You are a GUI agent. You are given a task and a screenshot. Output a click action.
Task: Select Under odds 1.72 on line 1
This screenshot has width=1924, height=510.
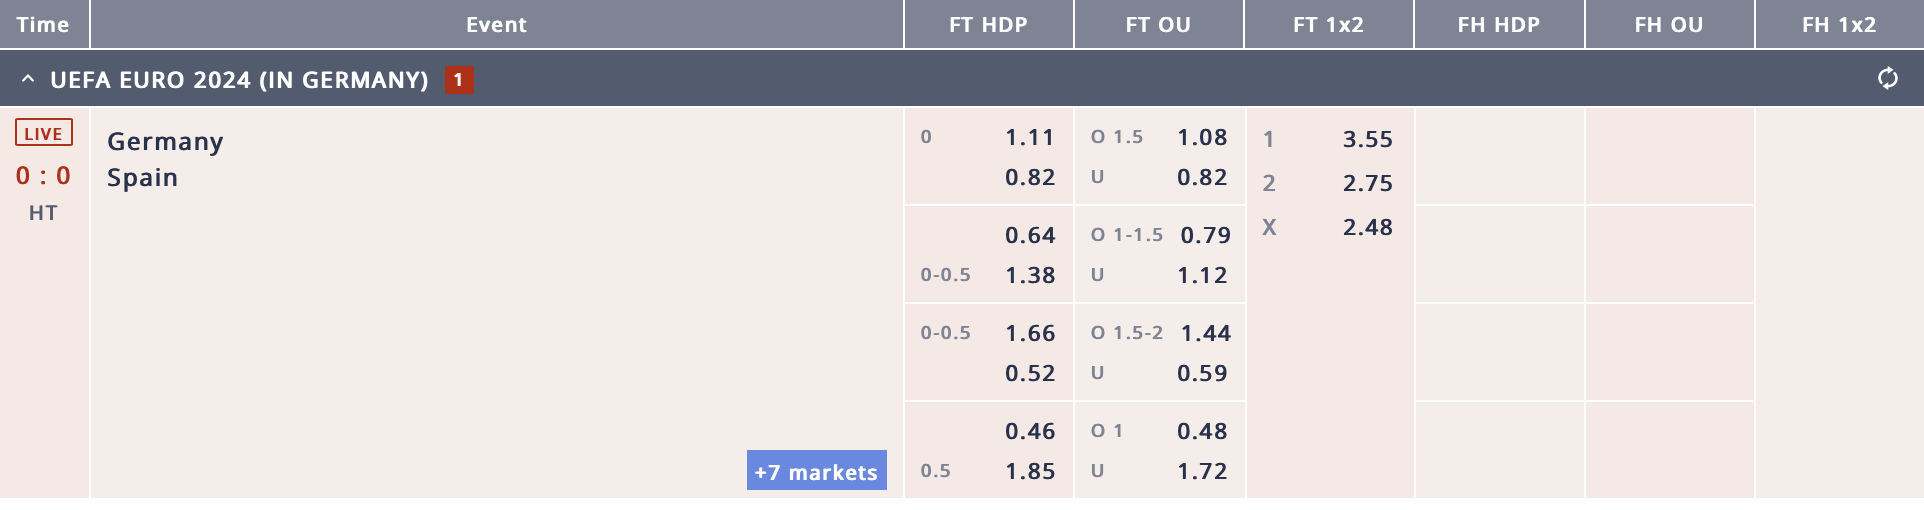(1201, 471)
